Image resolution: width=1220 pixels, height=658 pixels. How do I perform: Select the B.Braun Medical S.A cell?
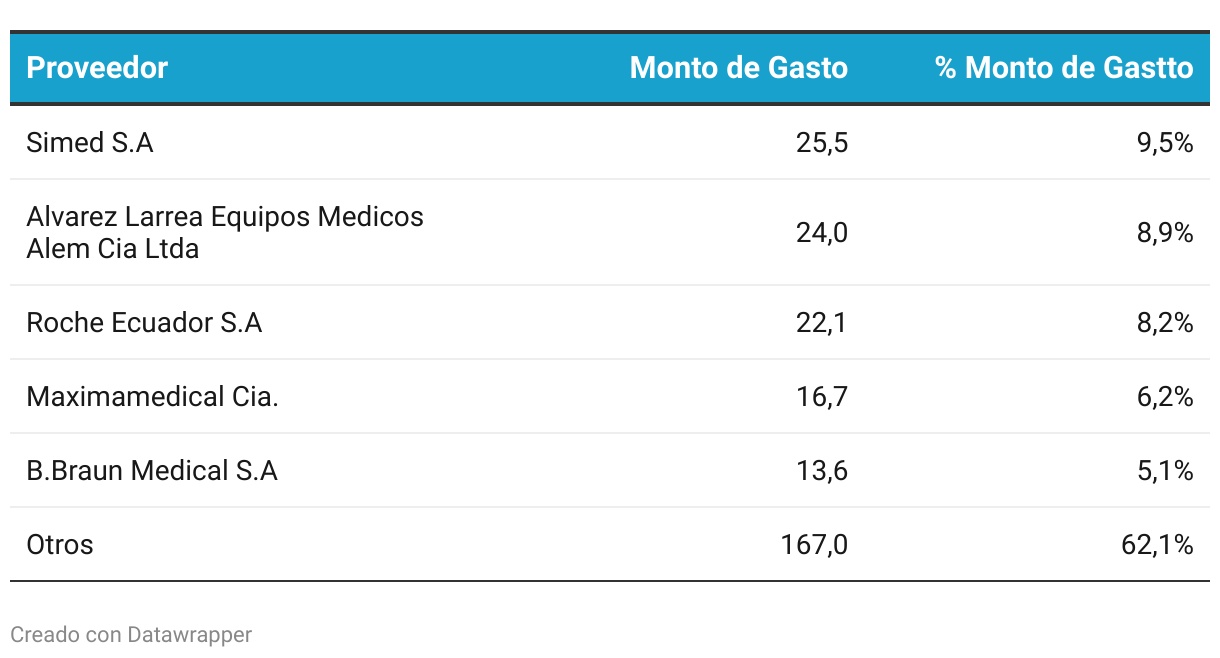152,471
